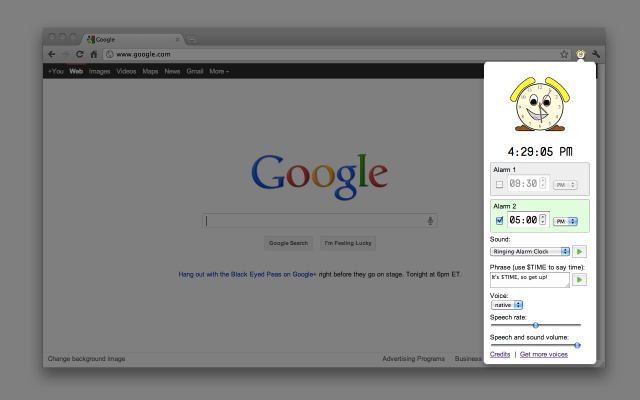This screenshot has width=640, height=400.
Task: Open the Sound selection dropdown
Action: tap(530, 251)
